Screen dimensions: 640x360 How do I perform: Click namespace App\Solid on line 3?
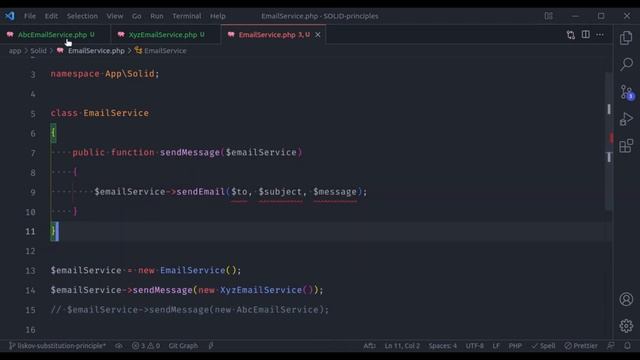[105, 74]
